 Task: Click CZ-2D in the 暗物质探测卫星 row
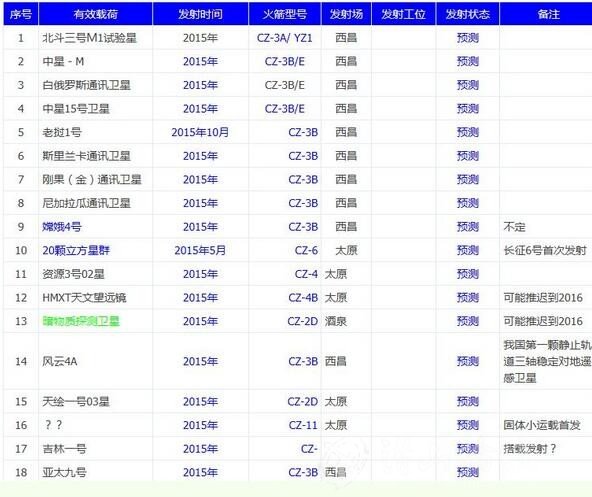303,321
